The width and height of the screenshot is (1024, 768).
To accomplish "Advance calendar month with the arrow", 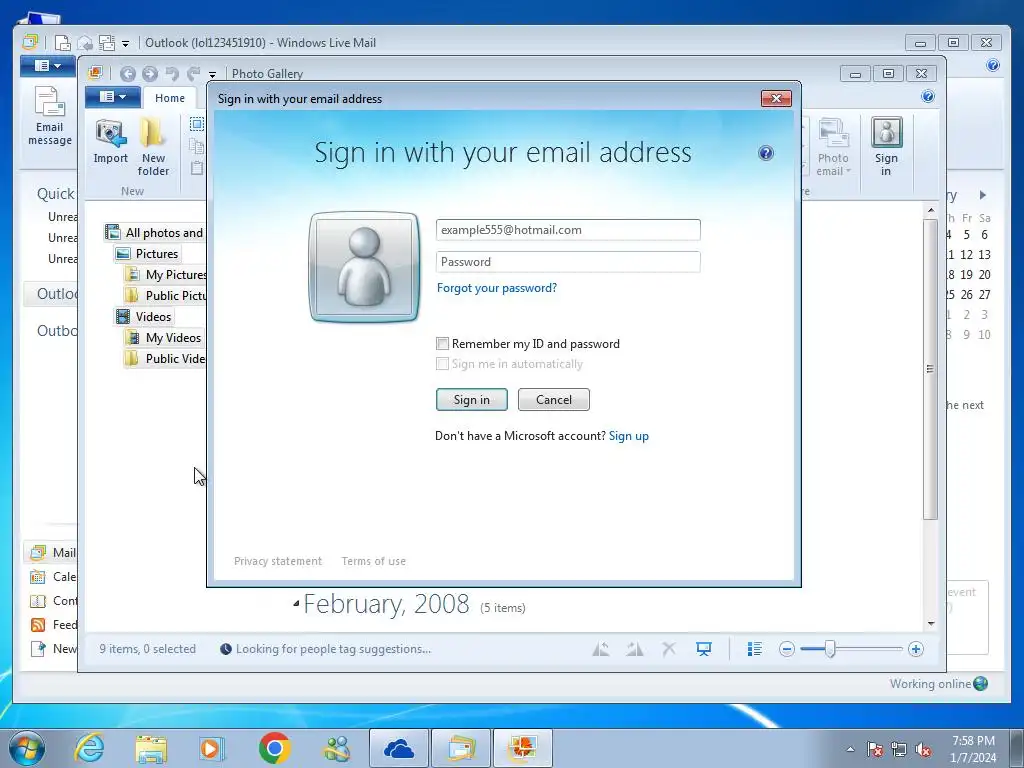I will point(982,195).
